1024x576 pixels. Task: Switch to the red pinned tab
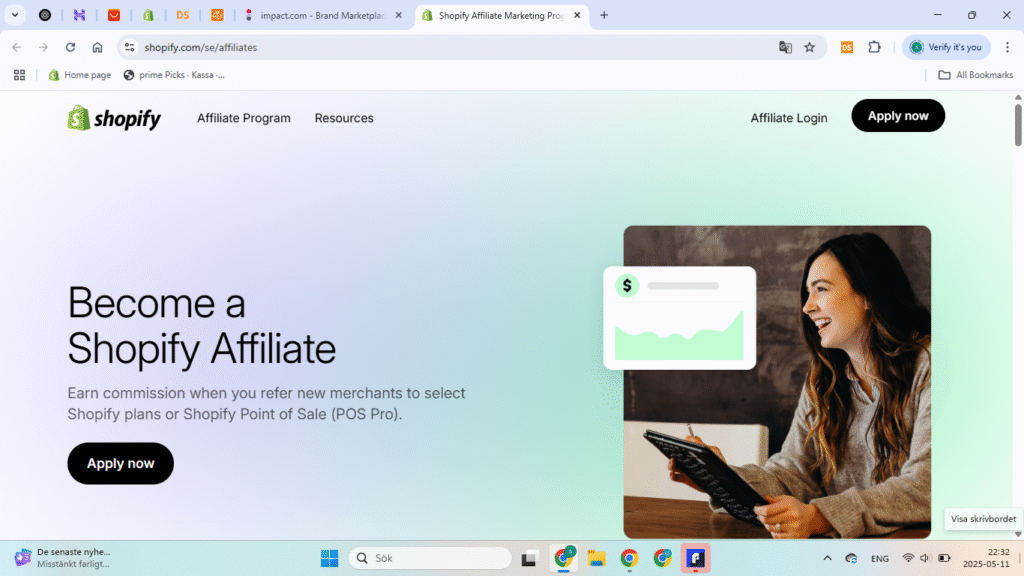[114, 15]
